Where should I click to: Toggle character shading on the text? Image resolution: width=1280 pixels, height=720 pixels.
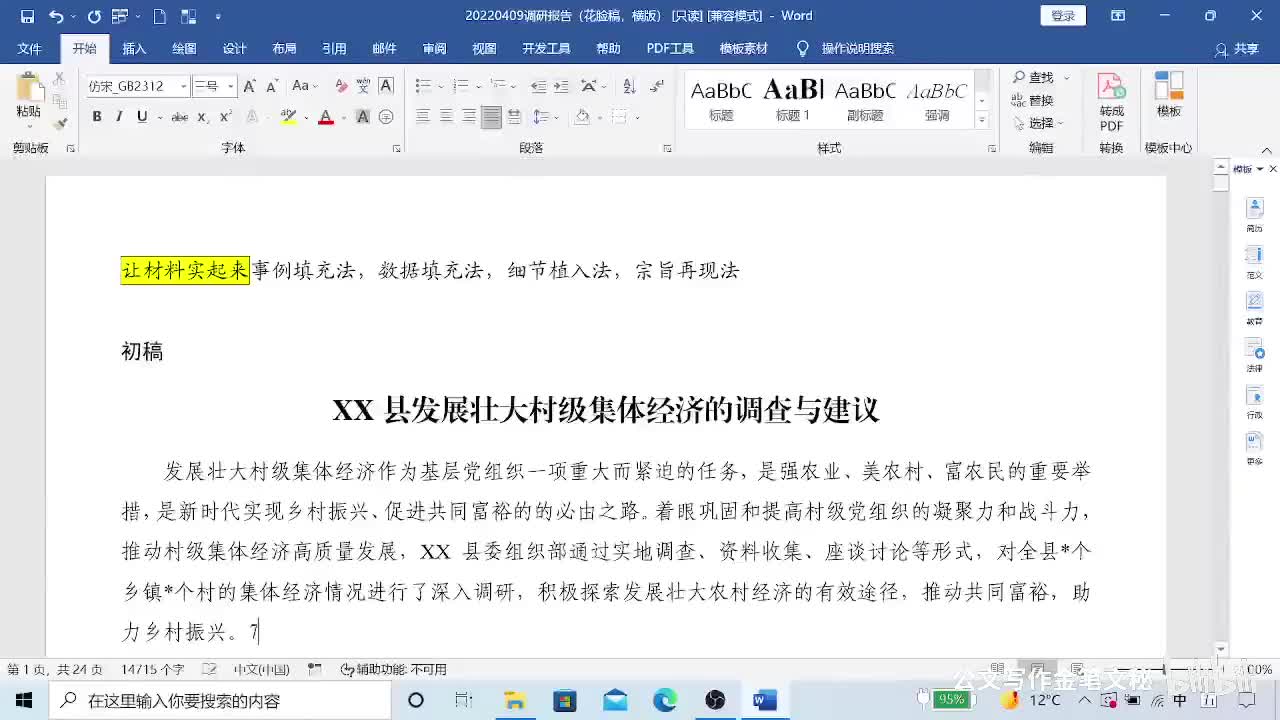[363, 117]
